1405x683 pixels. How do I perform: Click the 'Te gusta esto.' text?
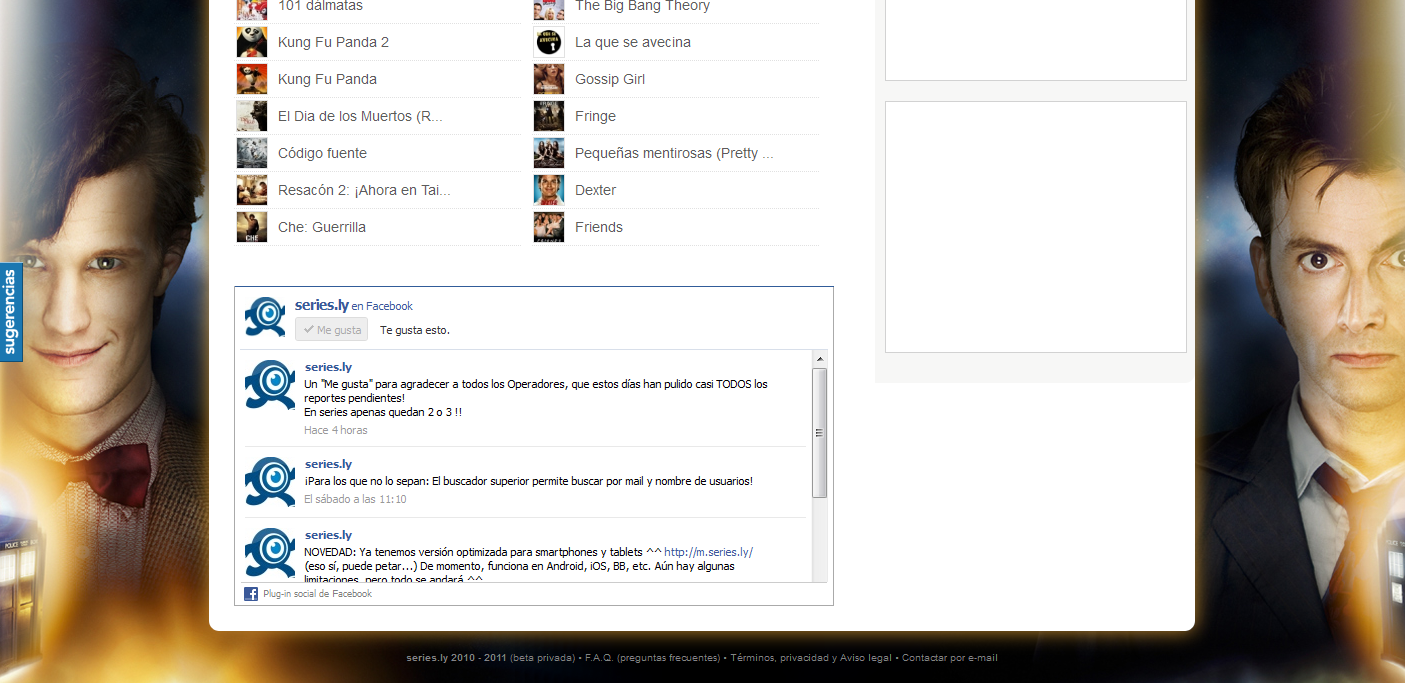click(415, 330)
